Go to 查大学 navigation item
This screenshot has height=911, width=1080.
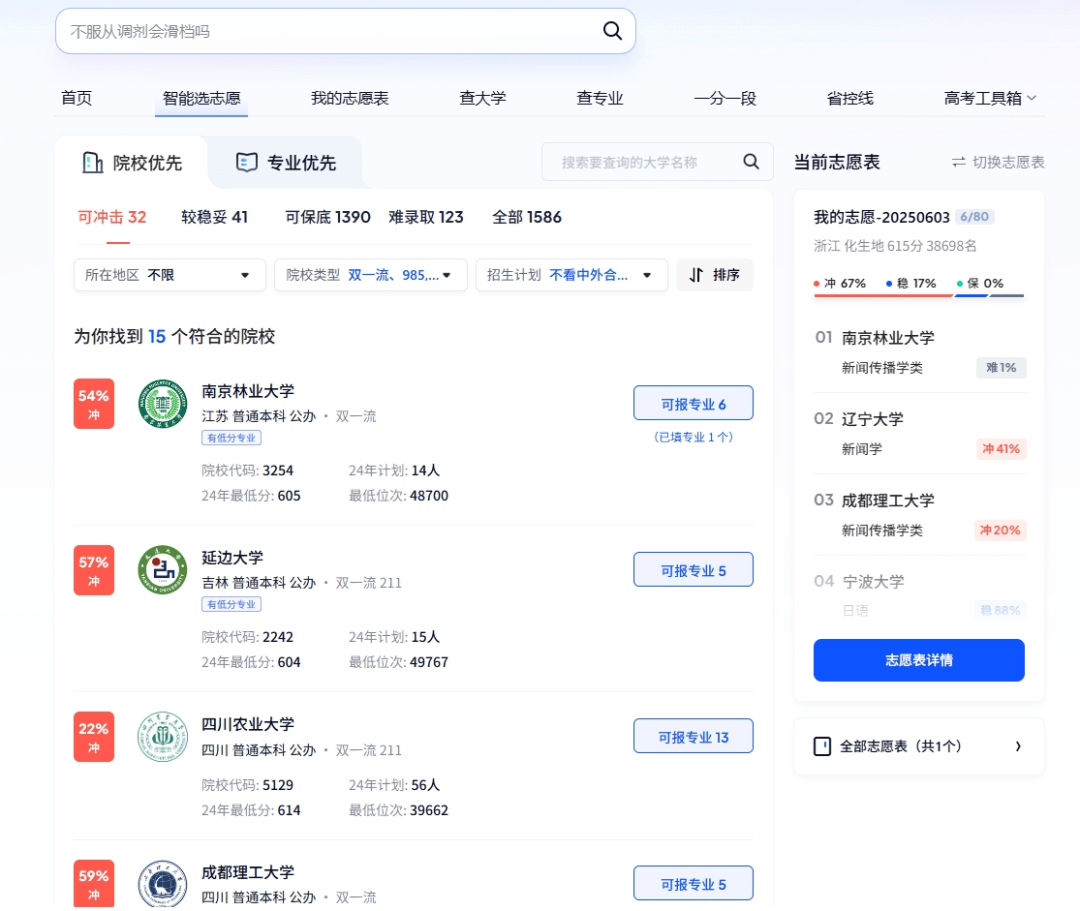tap(482, 98)
